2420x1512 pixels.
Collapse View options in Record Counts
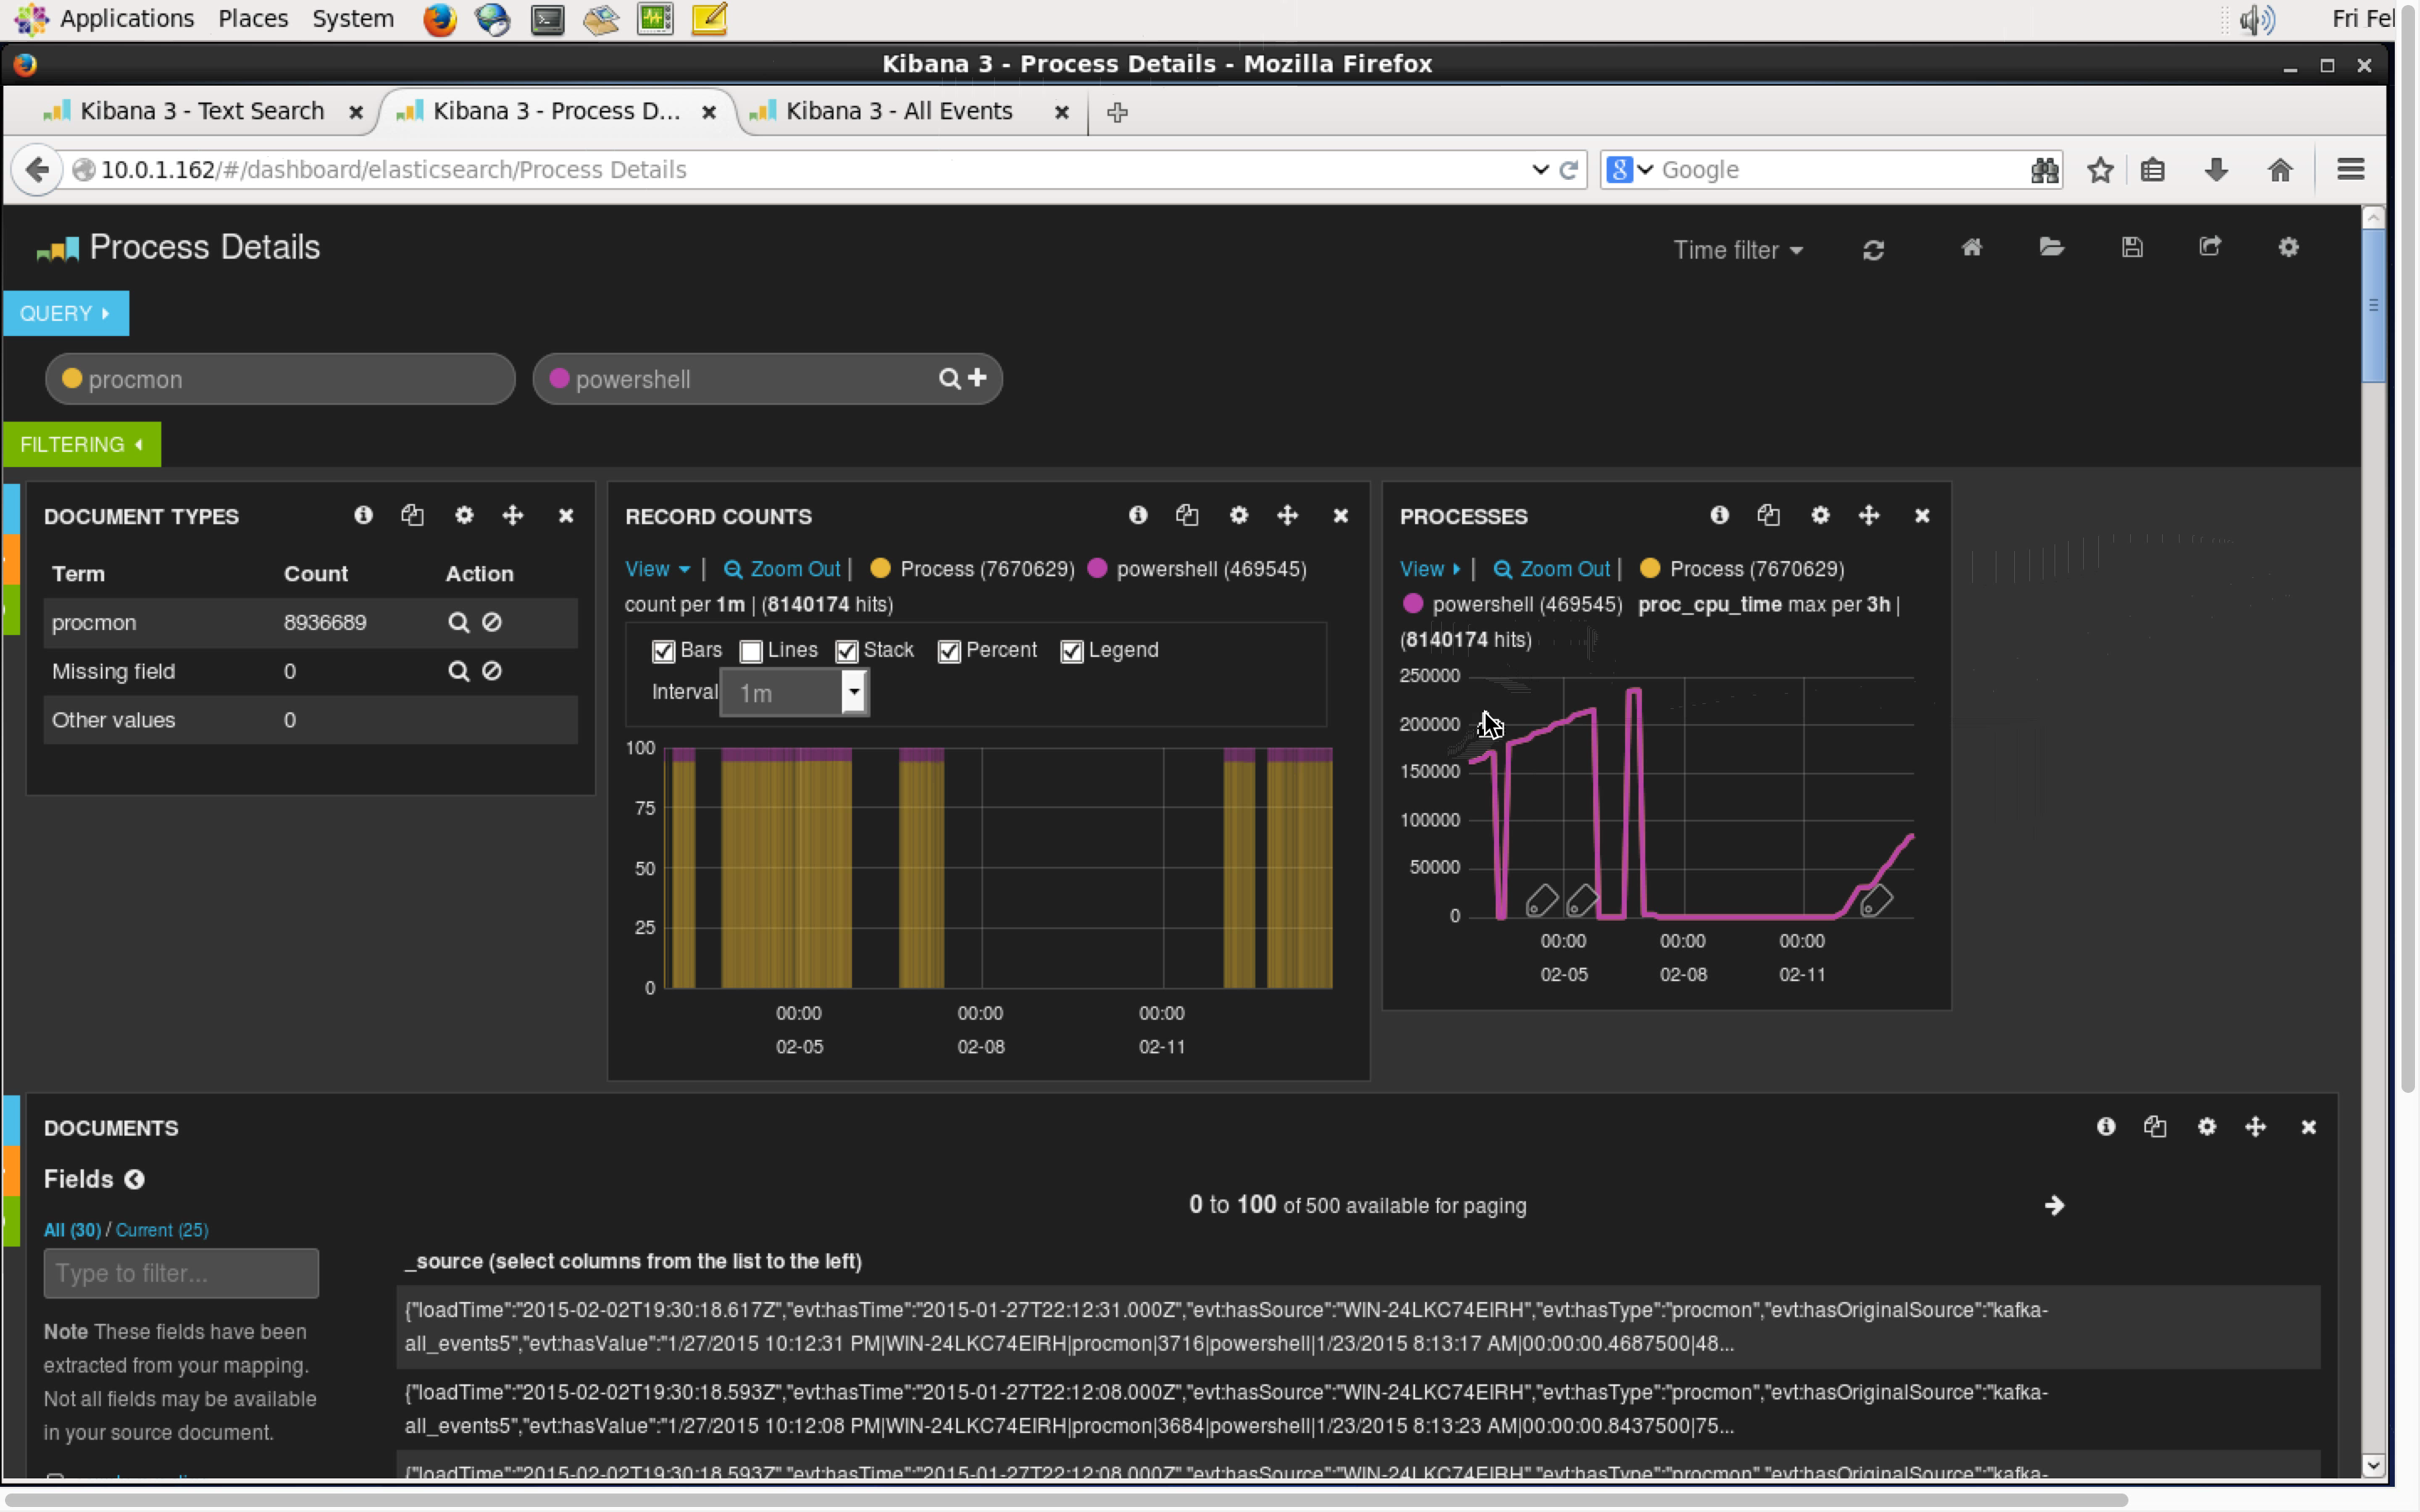click(657, 569)
